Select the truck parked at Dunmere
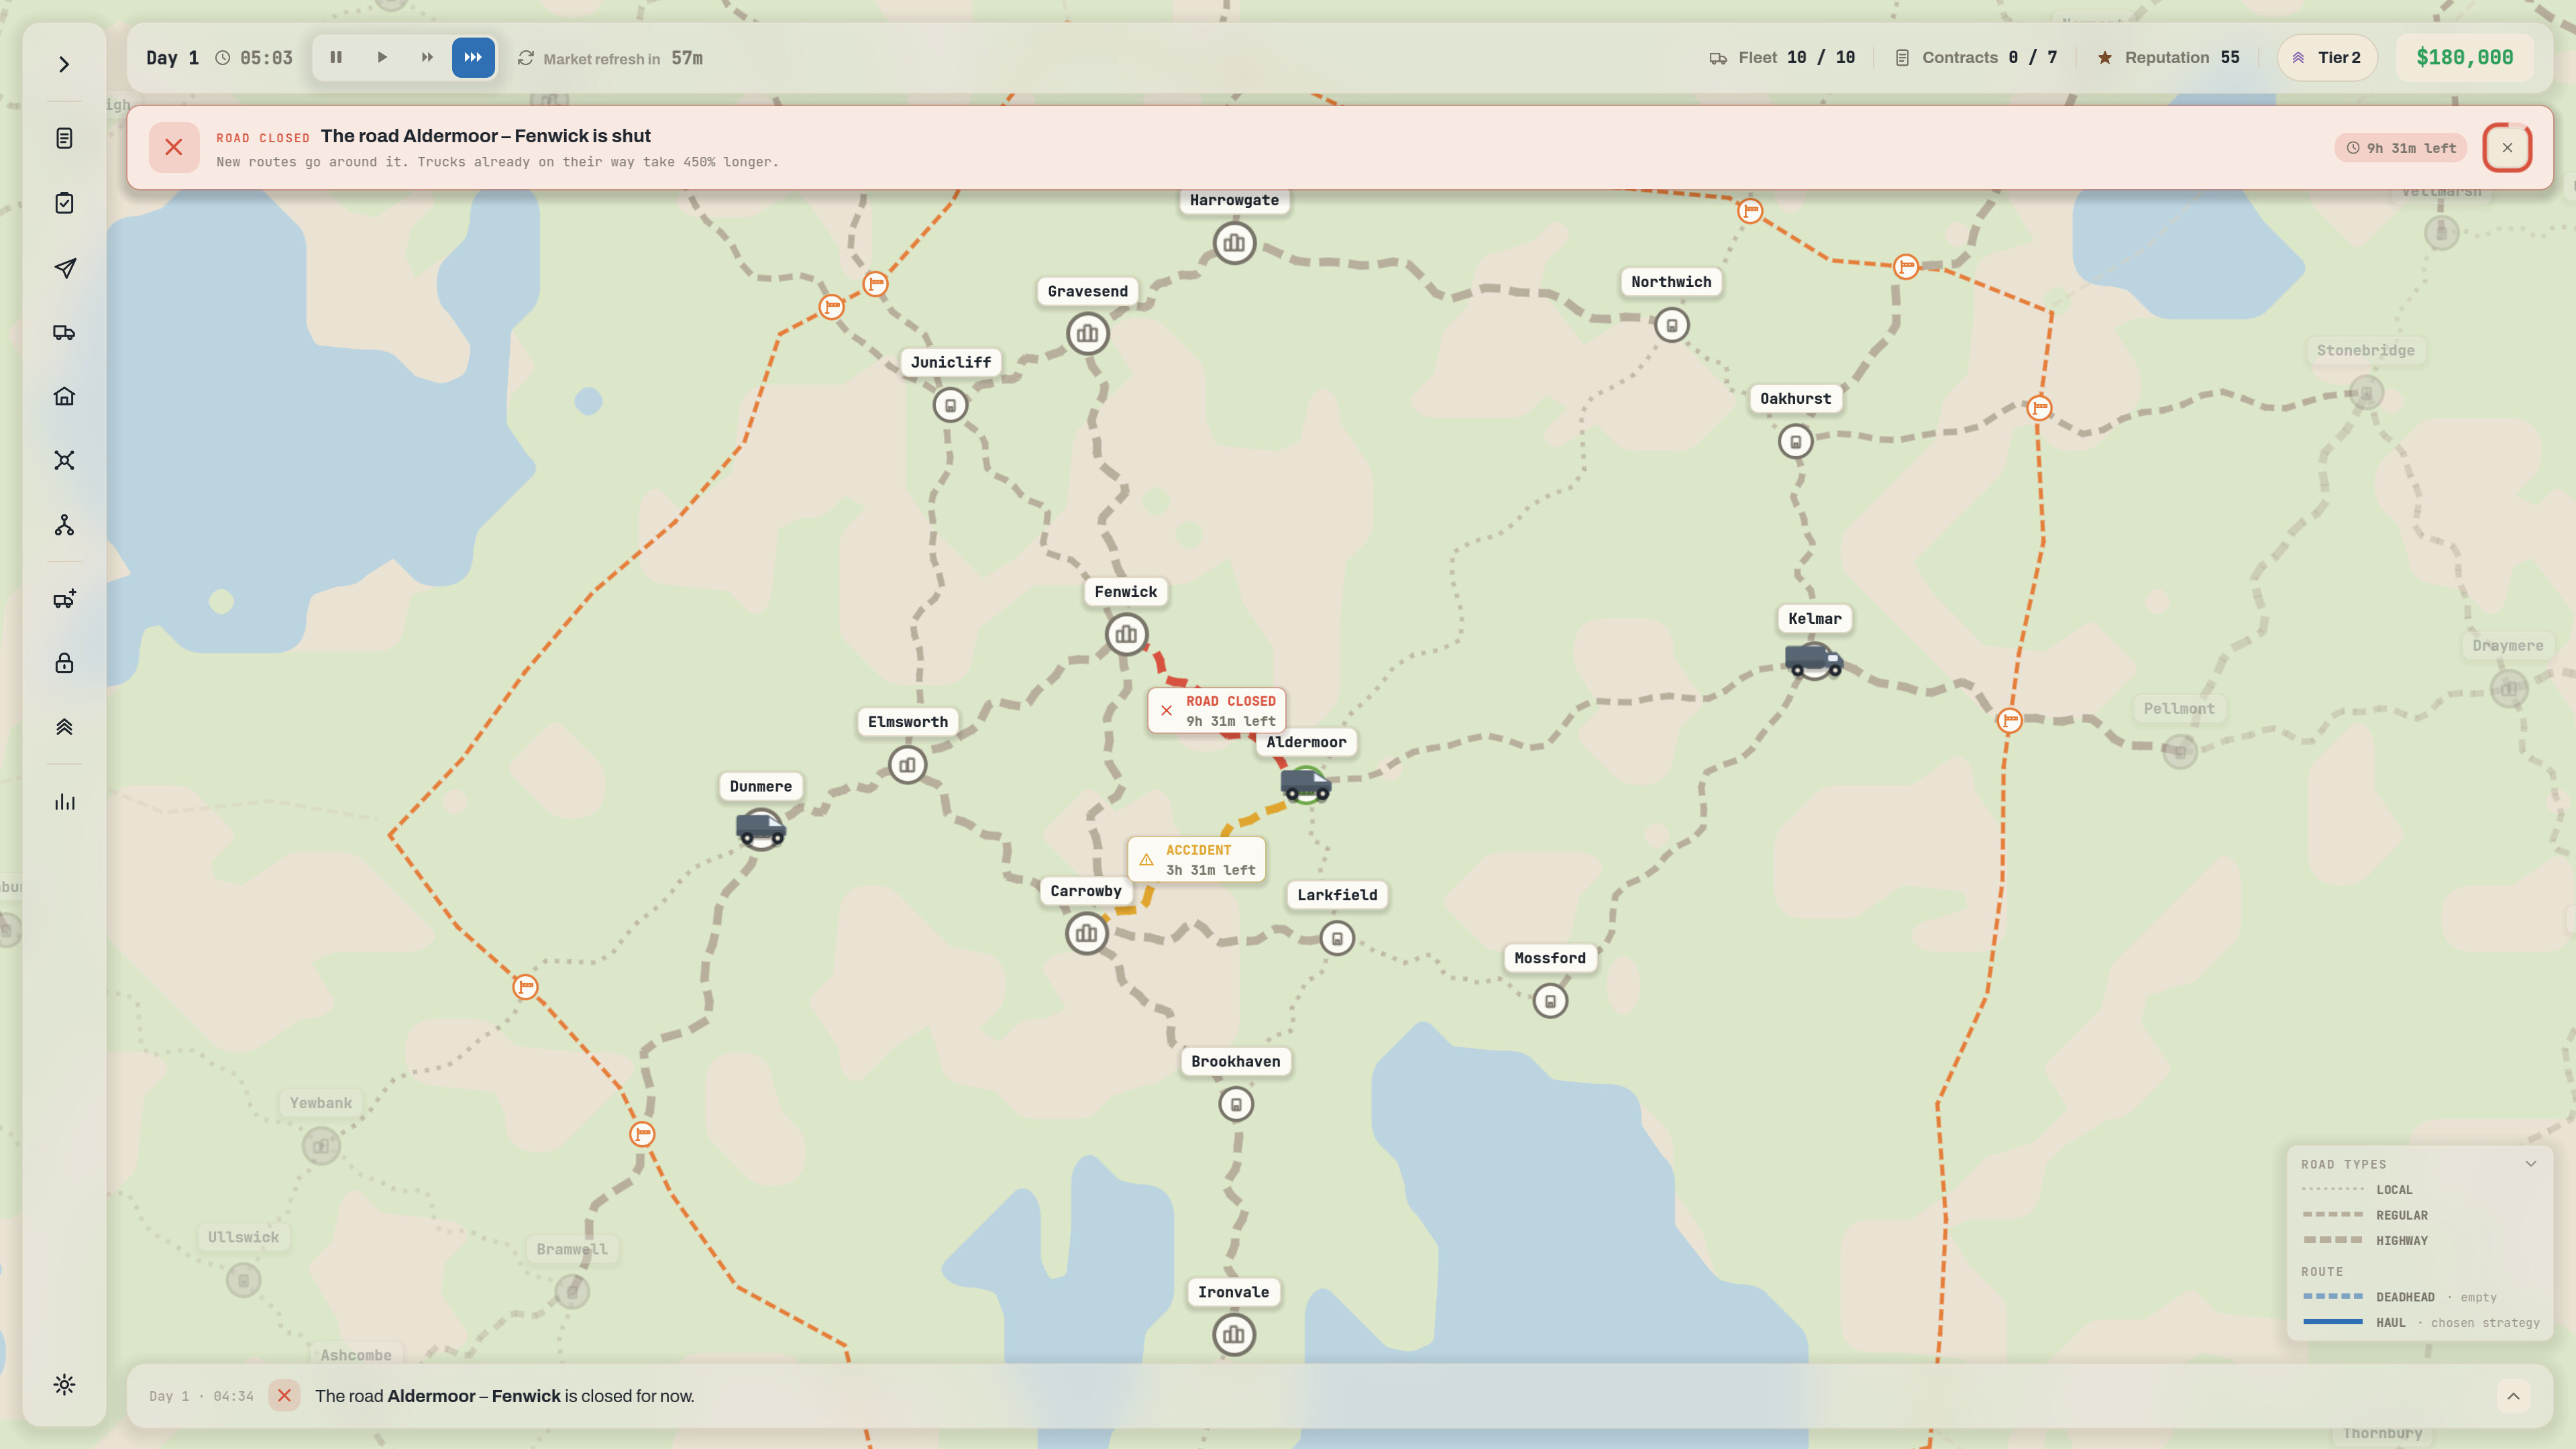Image resolution: width=2576 pixels, height=1449 pixels. (x=761, y=828)
